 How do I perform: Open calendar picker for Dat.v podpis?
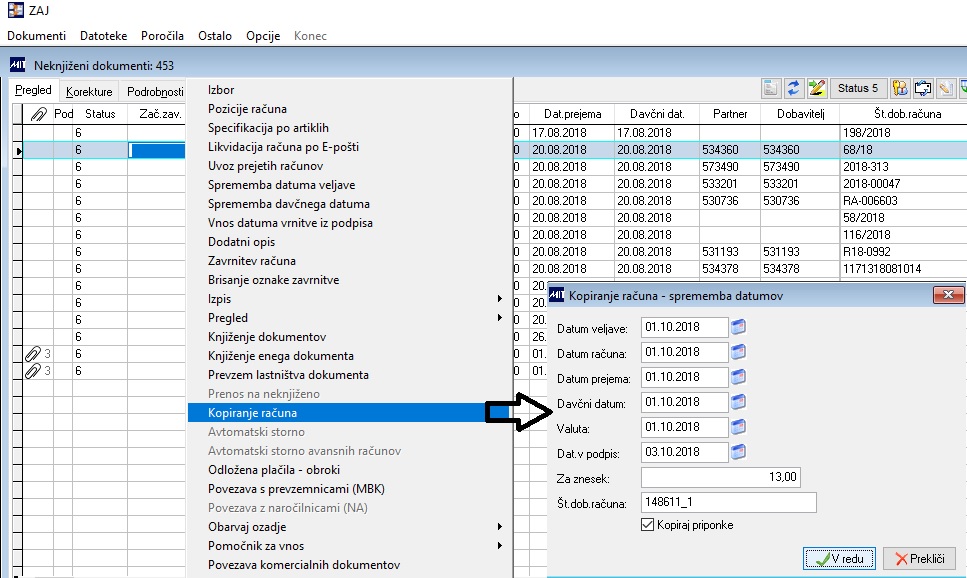(738, 452)
